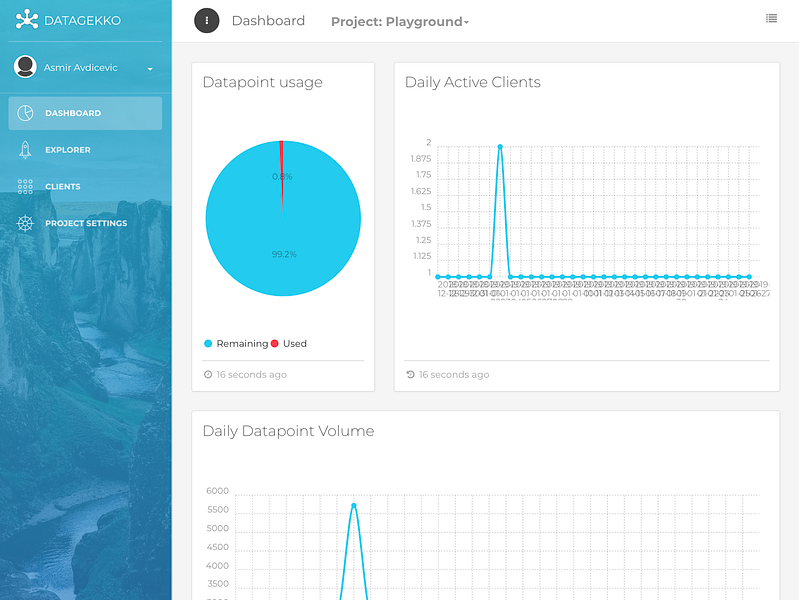
Task: Click the Datagekko logo icon
Action: (x=26, y=20)
